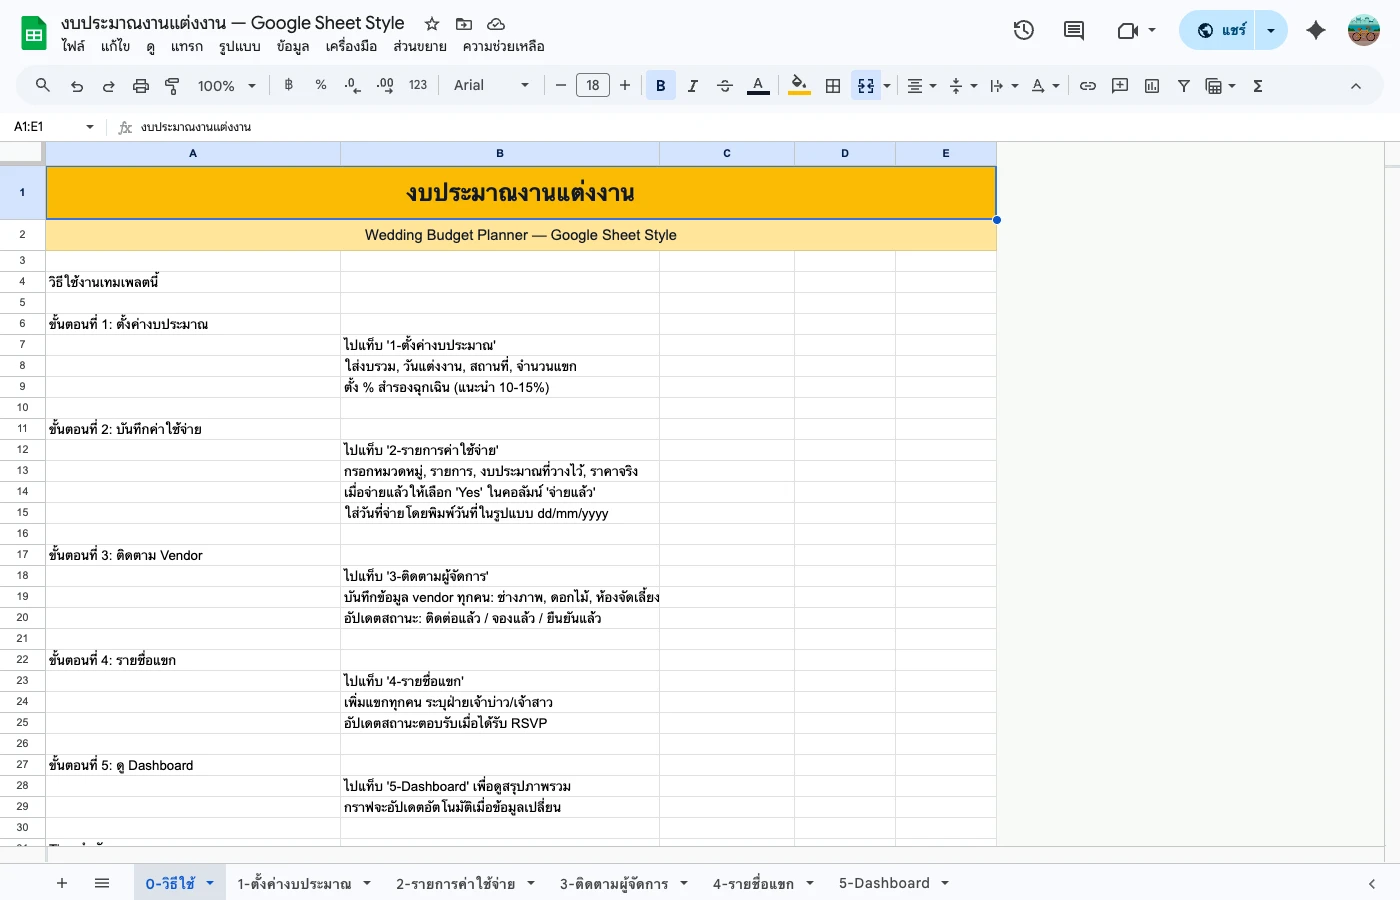Open the functions (Σ) menu
The height and width of the screenshot is (900, 1400).
(x=1257, y=85)
